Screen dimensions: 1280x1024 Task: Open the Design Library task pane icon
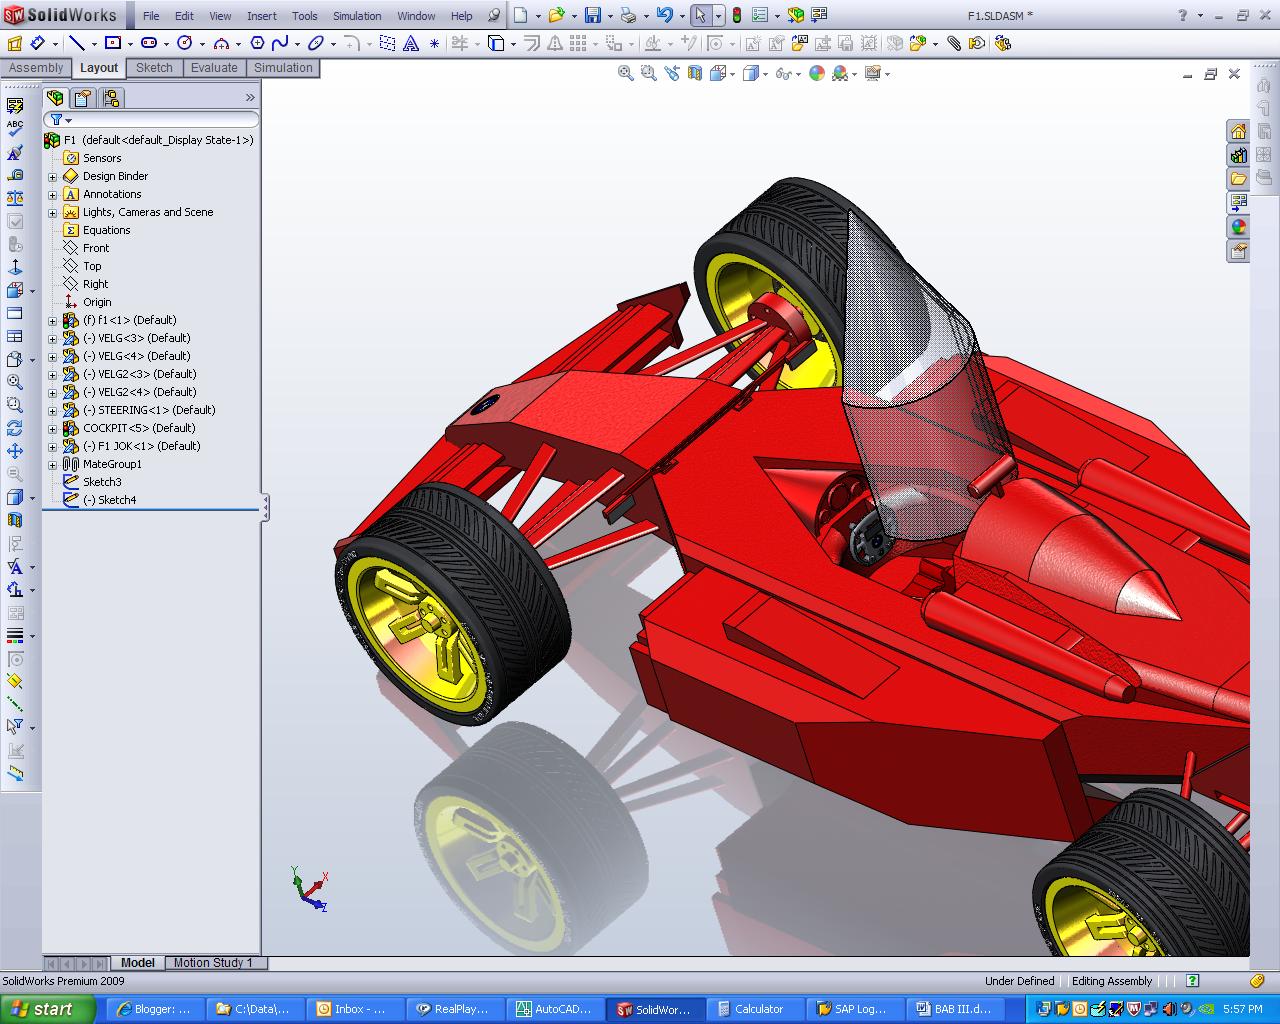[1238, 155]
